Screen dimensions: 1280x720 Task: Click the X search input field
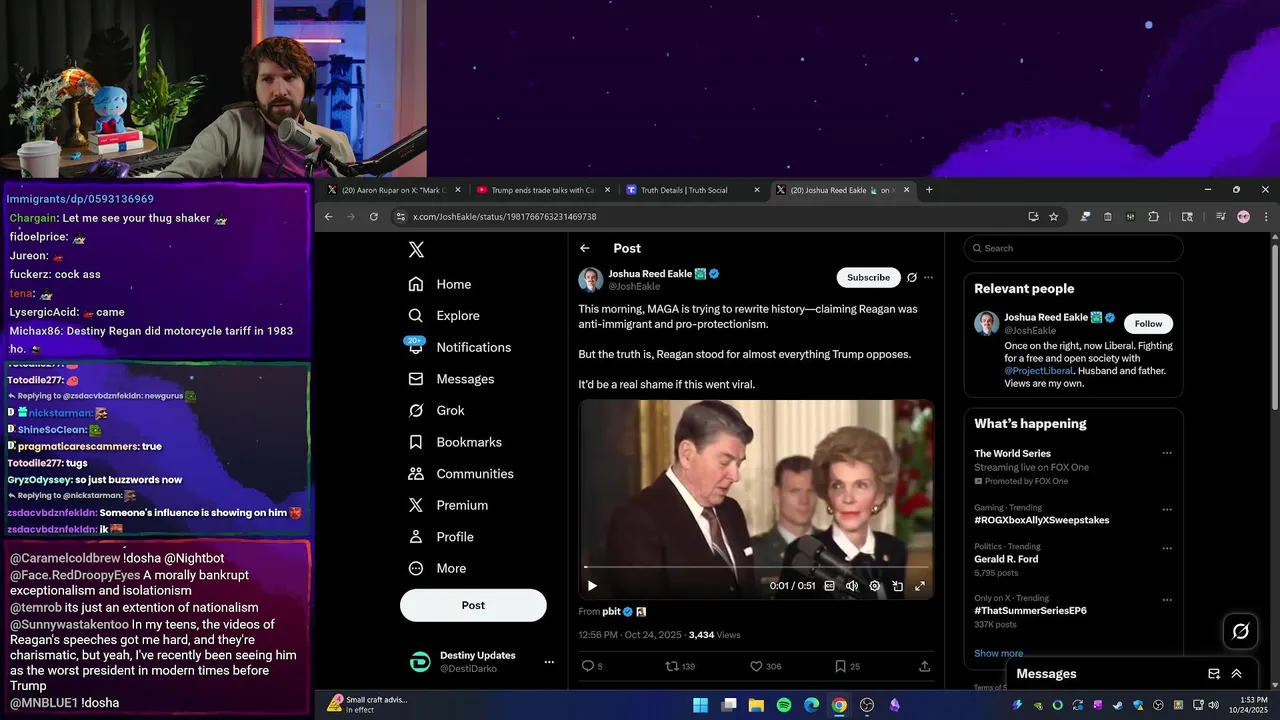(x=1074, y=248)
